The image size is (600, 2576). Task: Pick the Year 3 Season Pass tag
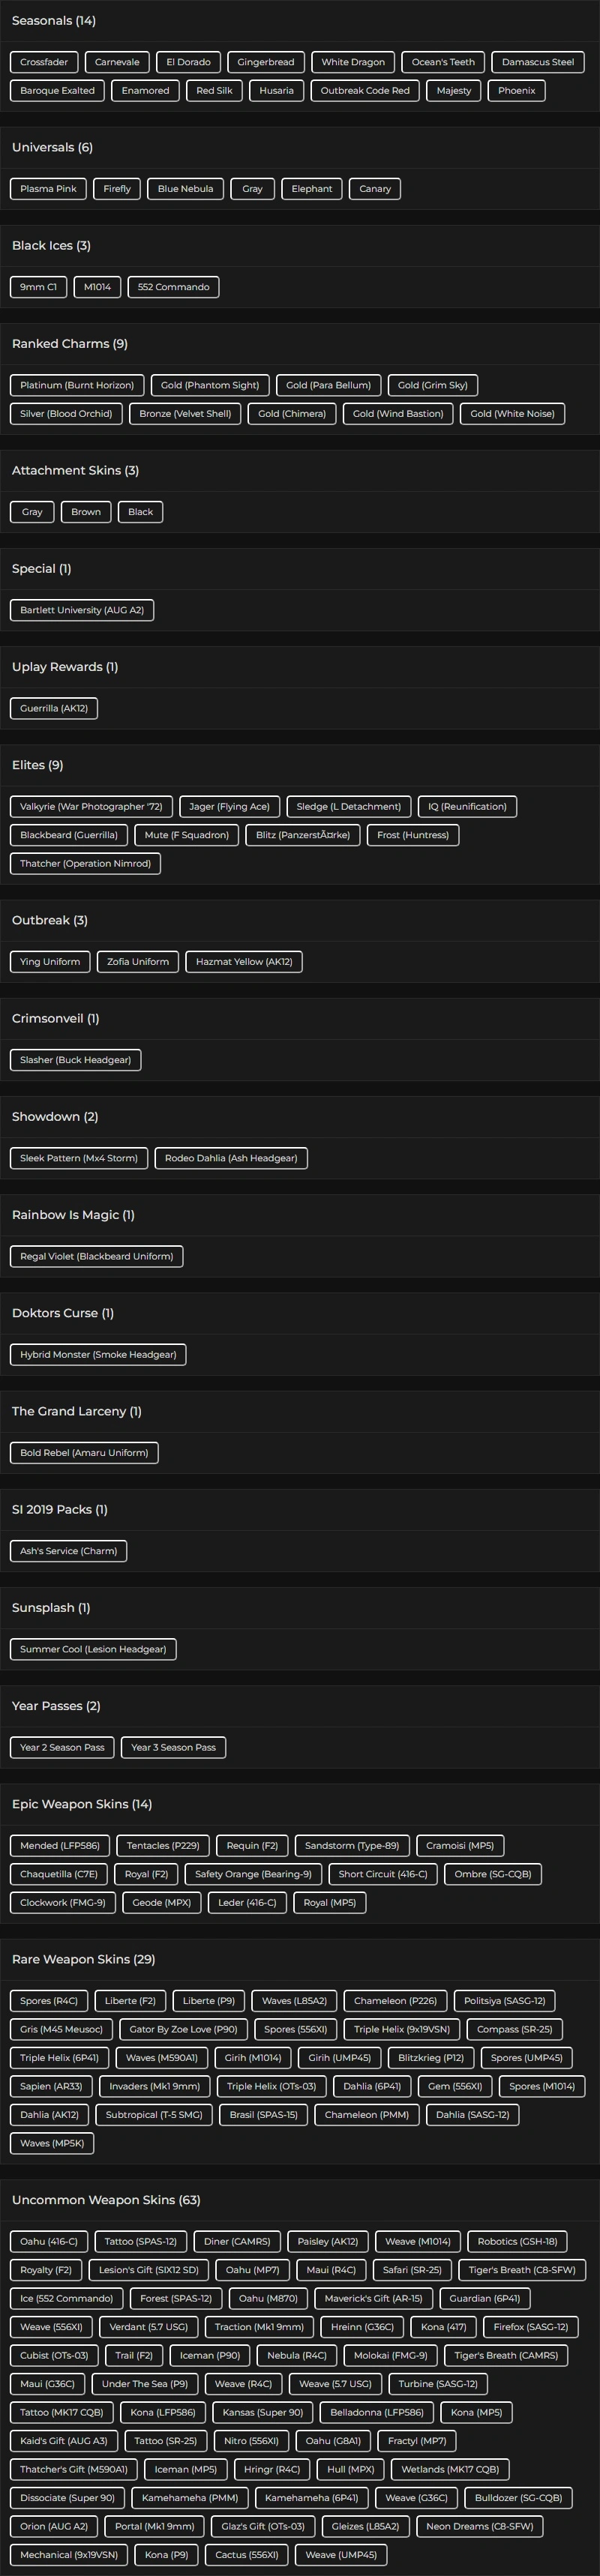(x=173, y=1747)
